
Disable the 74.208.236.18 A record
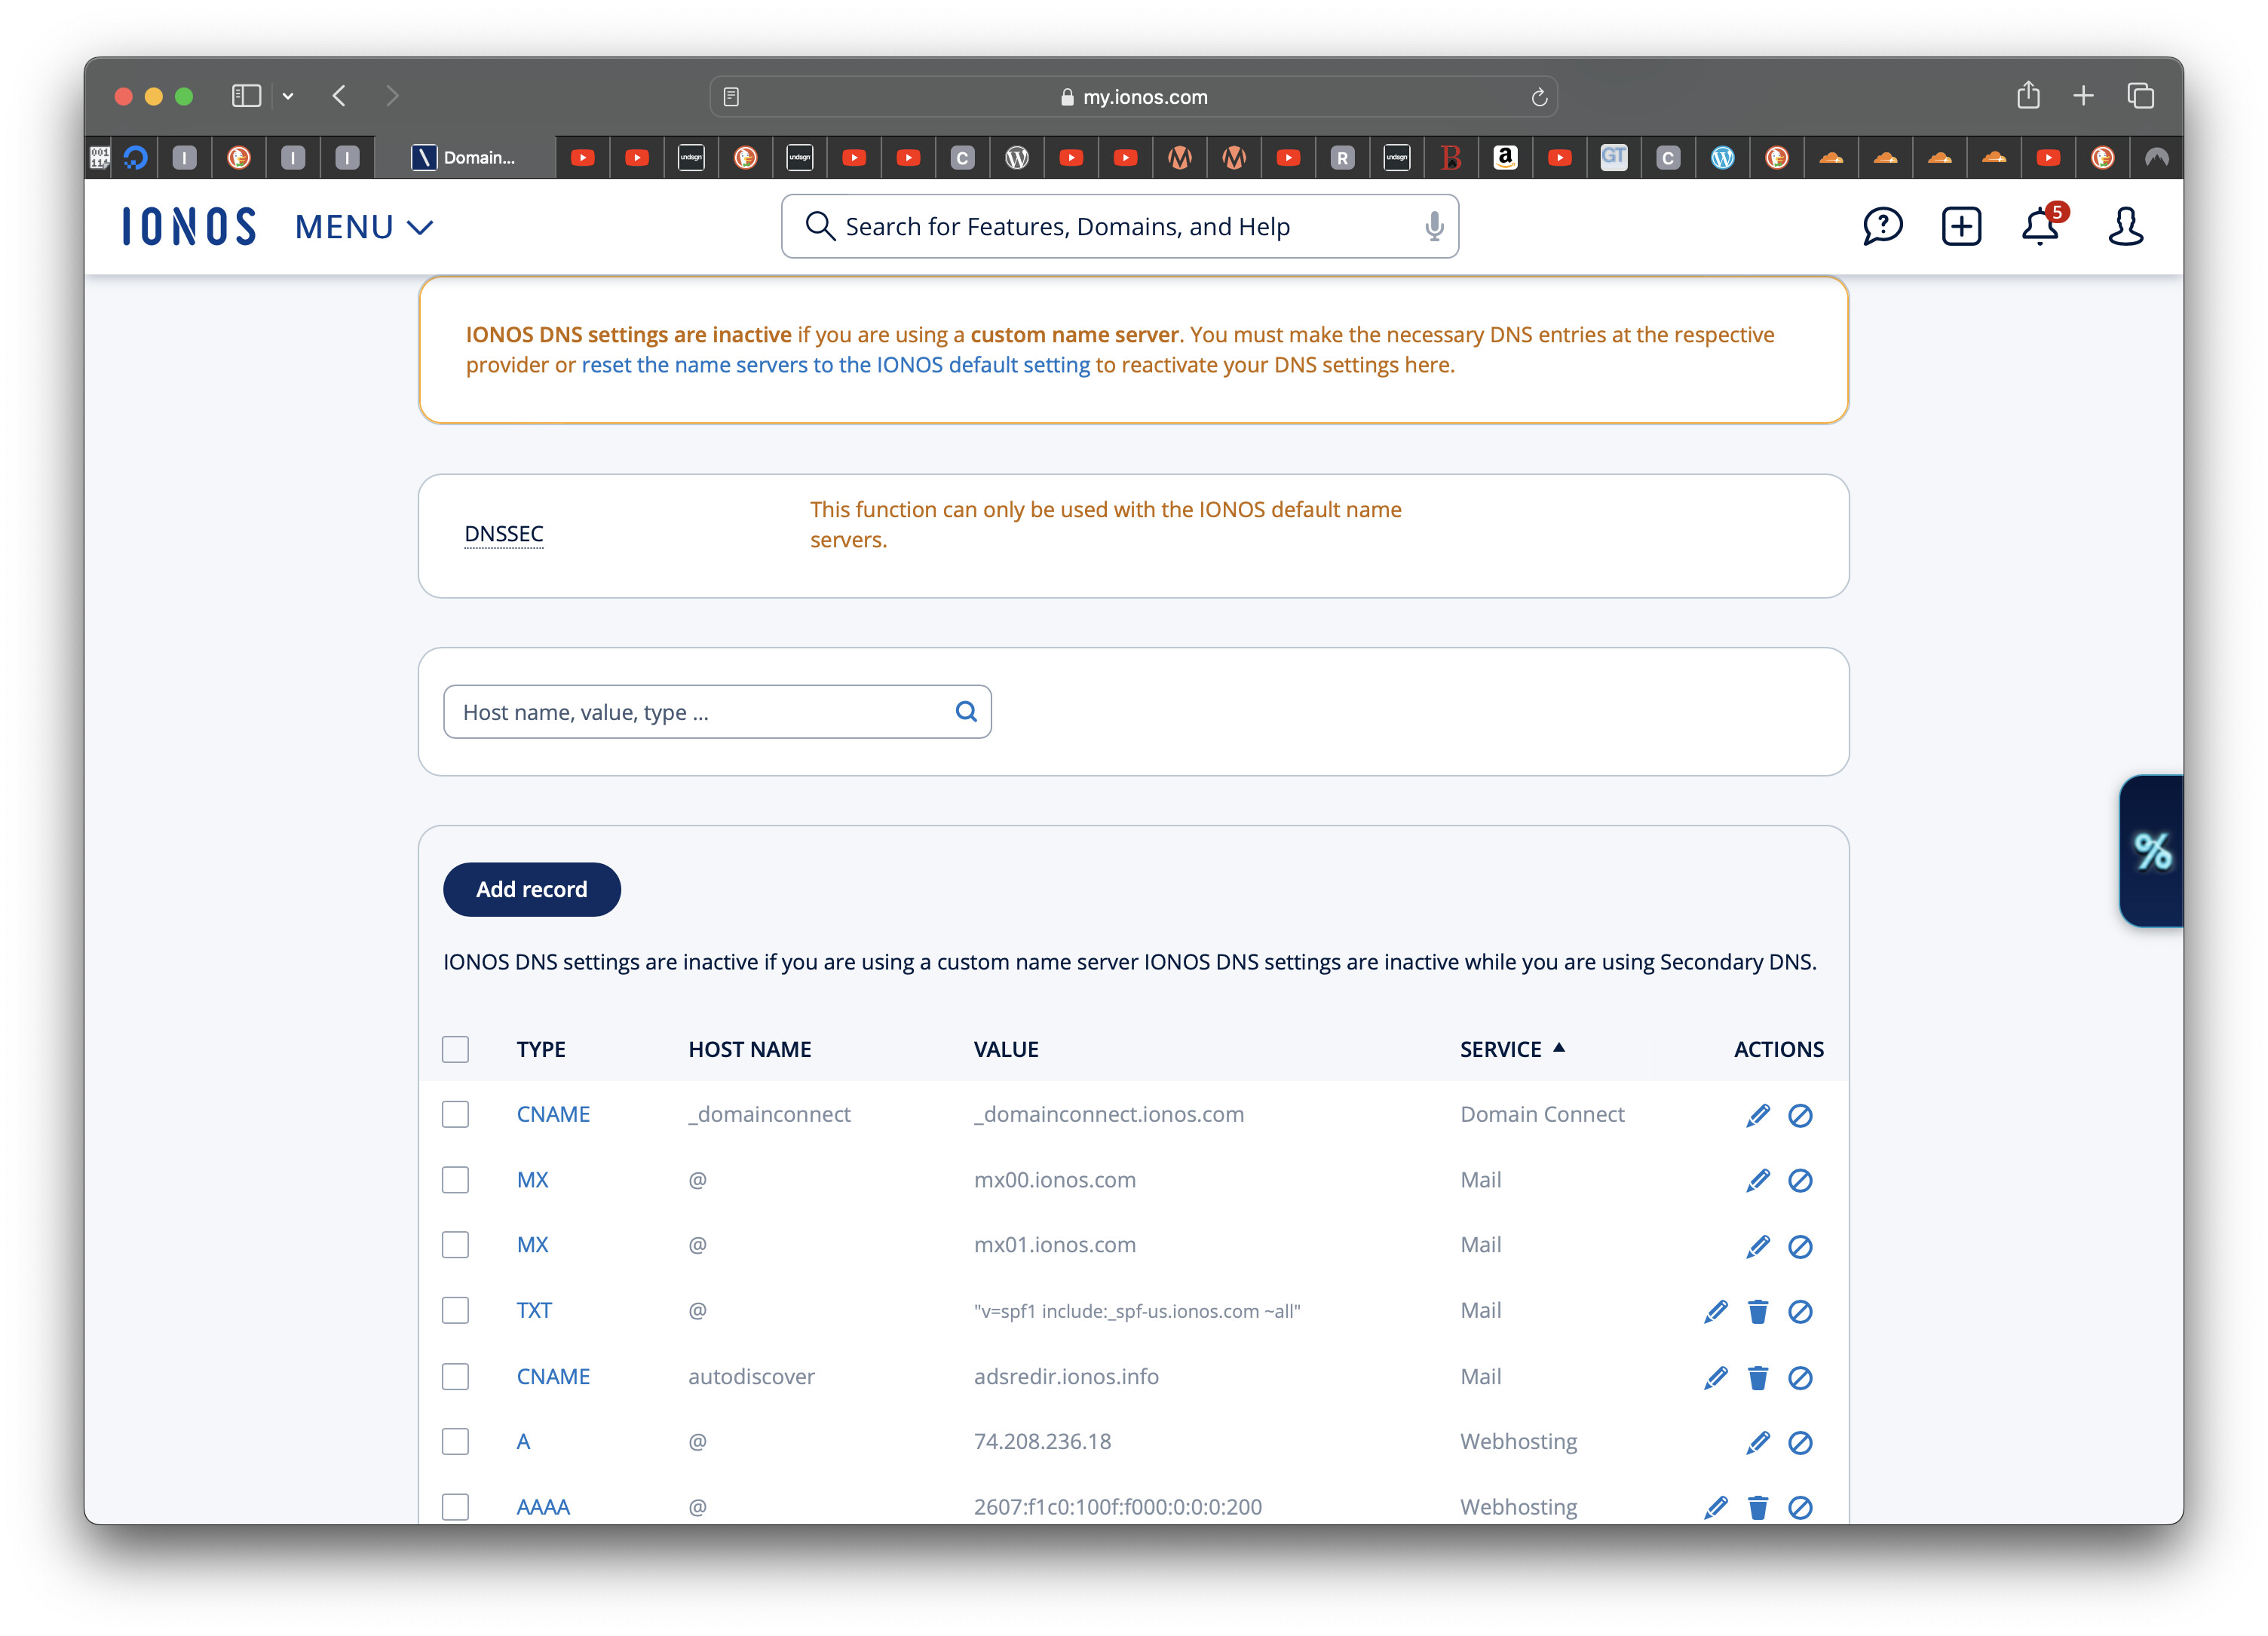tap(1799, 1442)
